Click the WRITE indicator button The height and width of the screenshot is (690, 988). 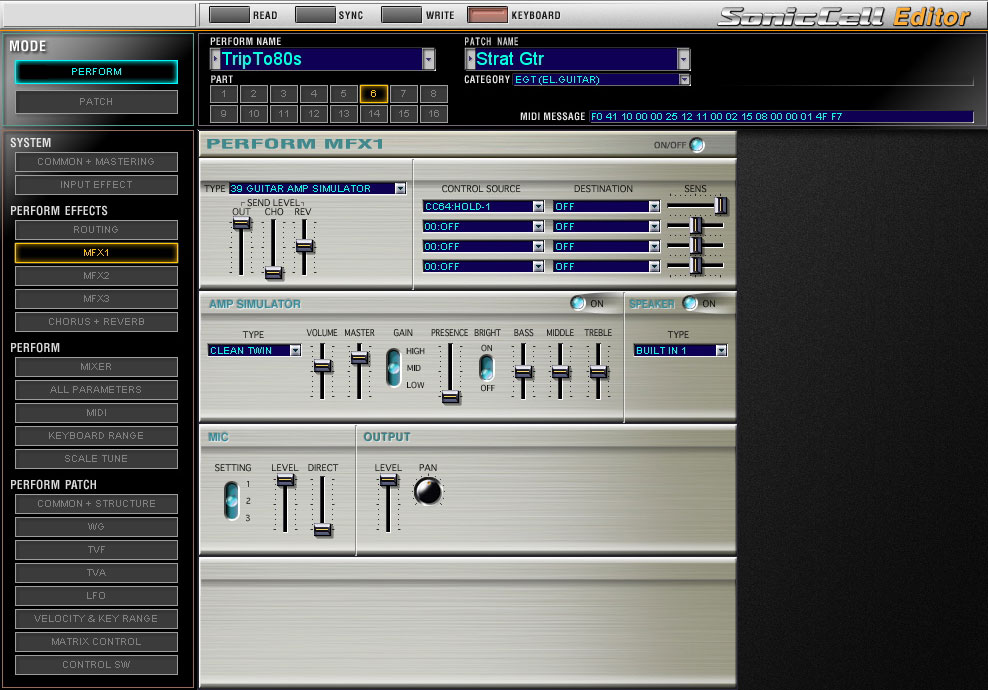pyautogui.click(x=401, y=14)
